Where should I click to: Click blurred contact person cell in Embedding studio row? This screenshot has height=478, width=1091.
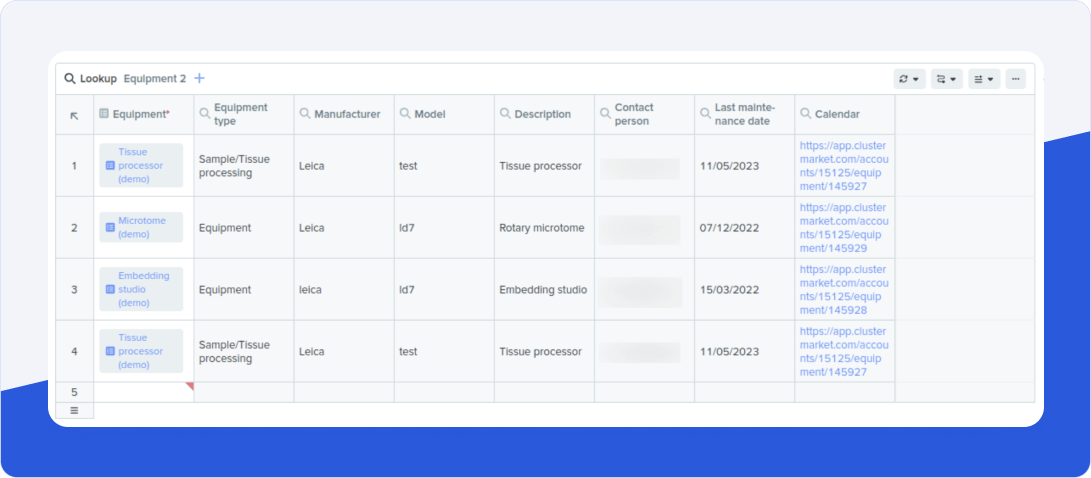tap(645, 289)
